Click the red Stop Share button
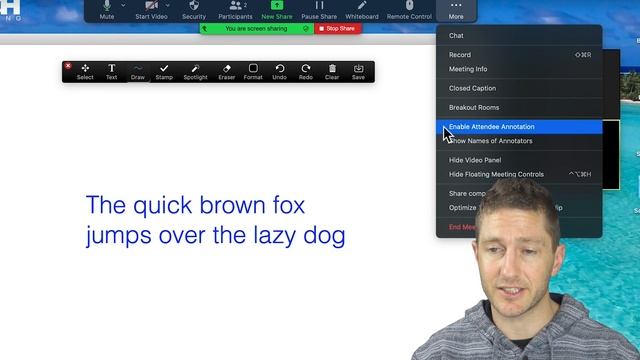 tap(337, 29)
